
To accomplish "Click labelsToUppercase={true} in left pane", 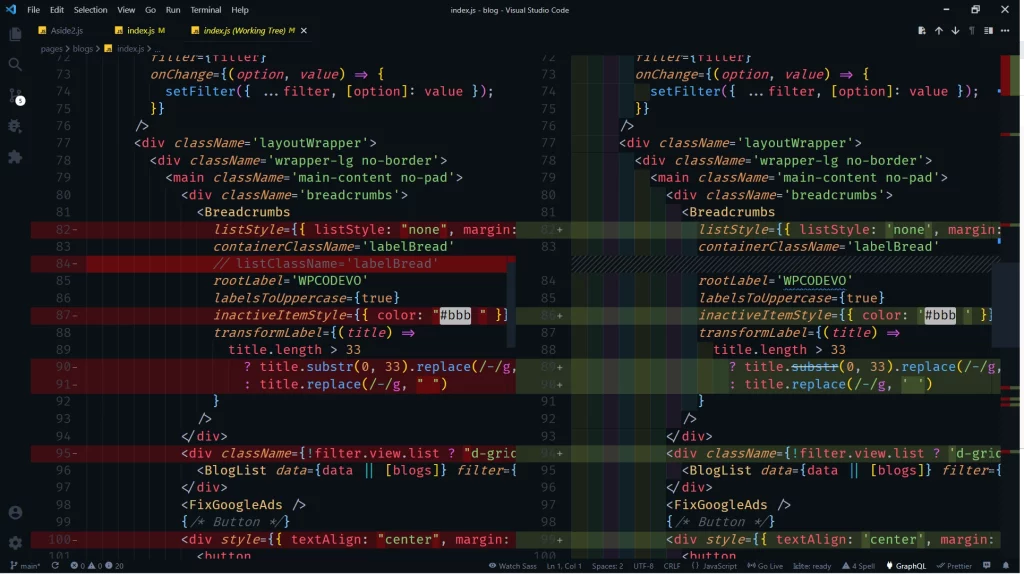I will [x=306, y=298].
